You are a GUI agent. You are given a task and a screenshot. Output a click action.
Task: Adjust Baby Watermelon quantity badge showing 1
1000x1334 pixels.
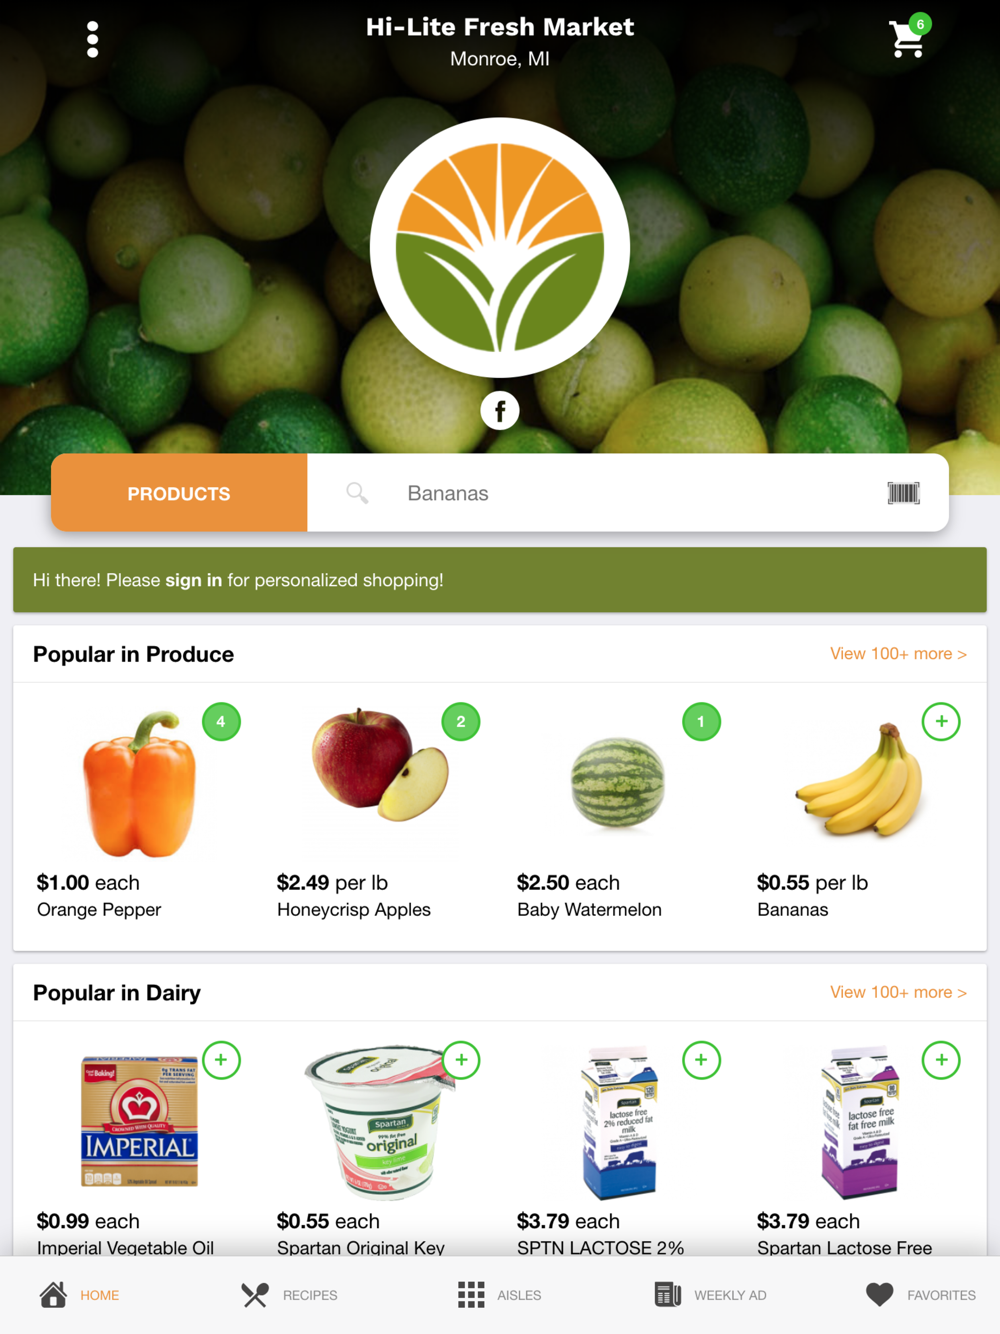pyautogui.click(x=701, y=722)
